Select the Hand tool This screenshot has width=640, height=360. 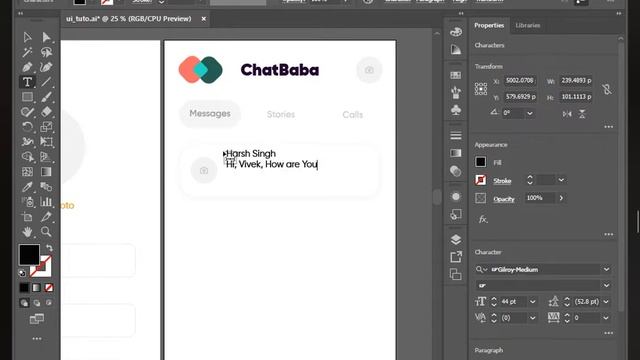pyautogui.click(x=27, y=232)
